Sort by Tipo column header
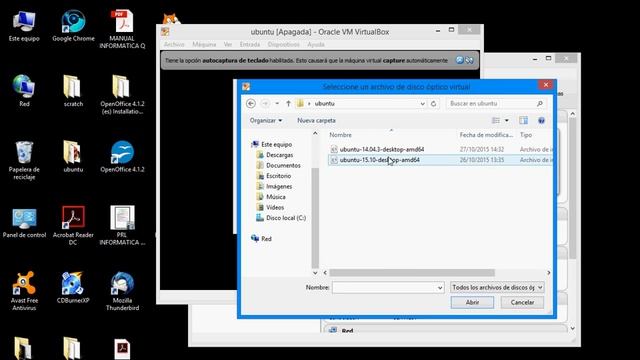This screenshot has height=360, width=640. (x=526, y=135)
